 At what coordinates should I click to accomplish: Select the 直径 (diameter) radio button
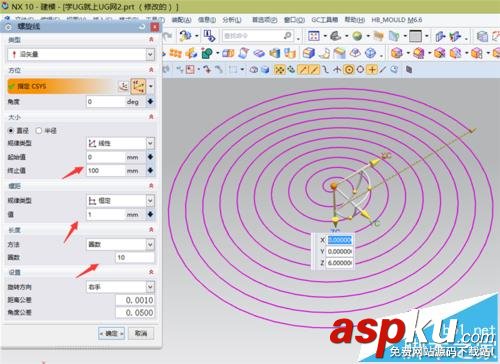[x=11, y=130]
